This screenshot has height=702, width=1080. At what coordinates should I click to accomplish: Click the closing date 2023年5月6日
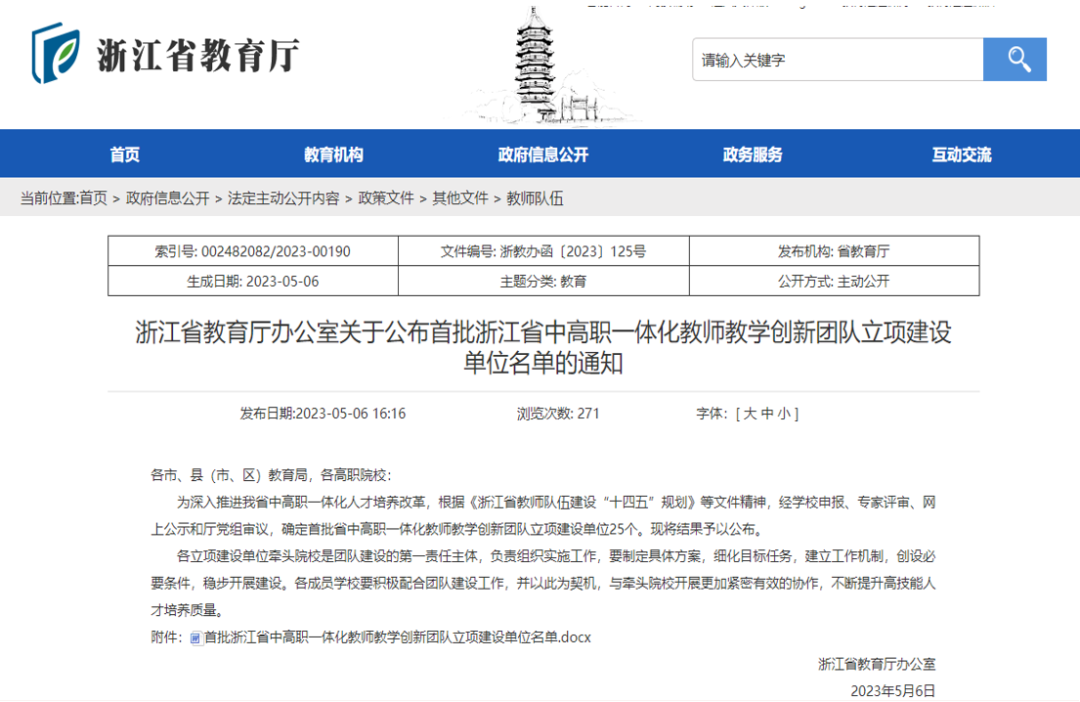click(x=893, y=690)
